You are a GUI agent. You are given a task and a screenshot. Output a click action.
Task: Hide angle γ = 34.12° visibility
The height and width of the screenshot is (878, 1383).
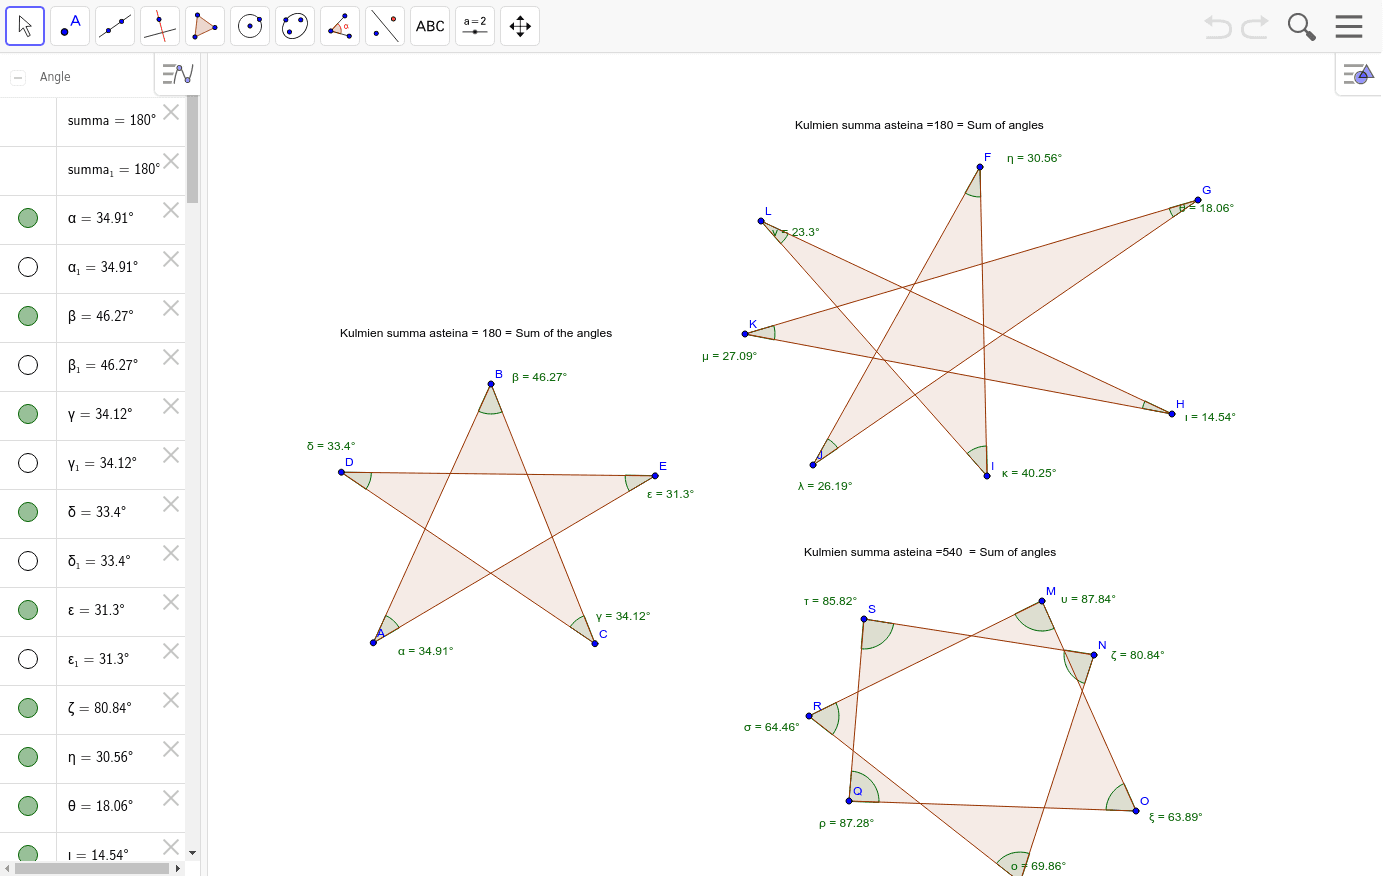click(x=28, y=414)
